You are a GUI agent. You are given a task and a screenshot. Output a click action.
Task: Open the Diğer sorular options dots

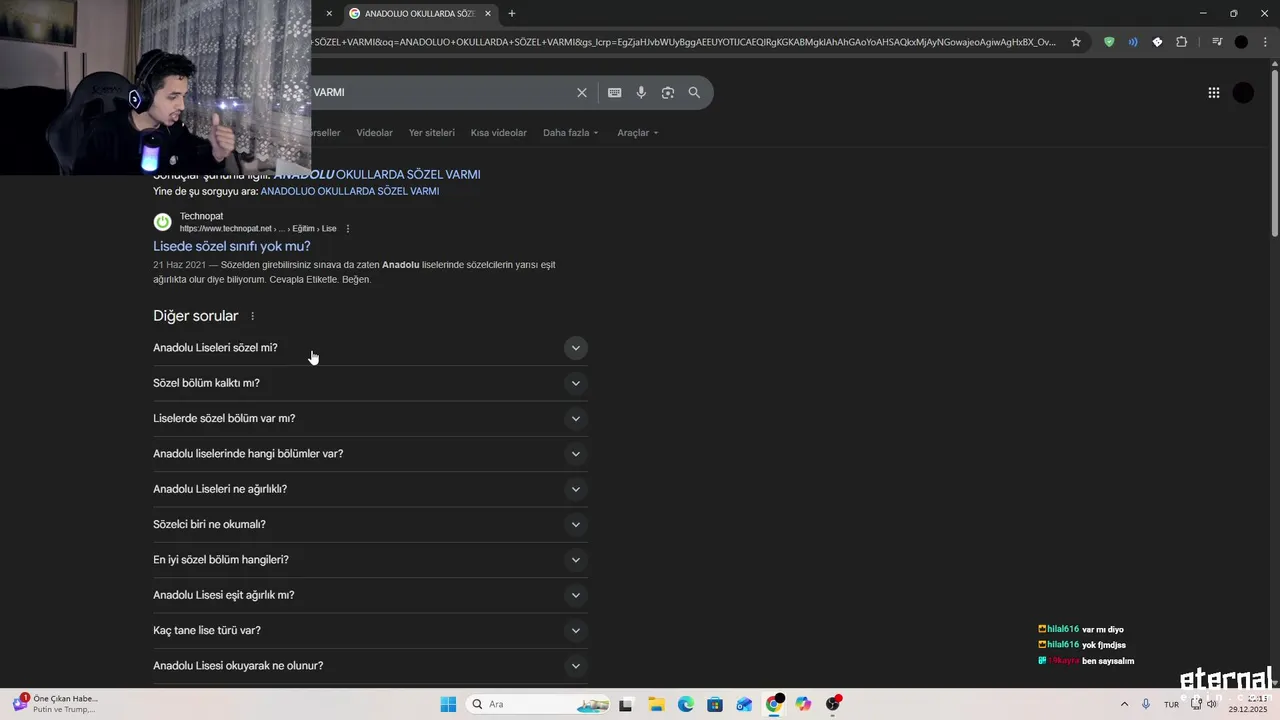pos(252,316)
